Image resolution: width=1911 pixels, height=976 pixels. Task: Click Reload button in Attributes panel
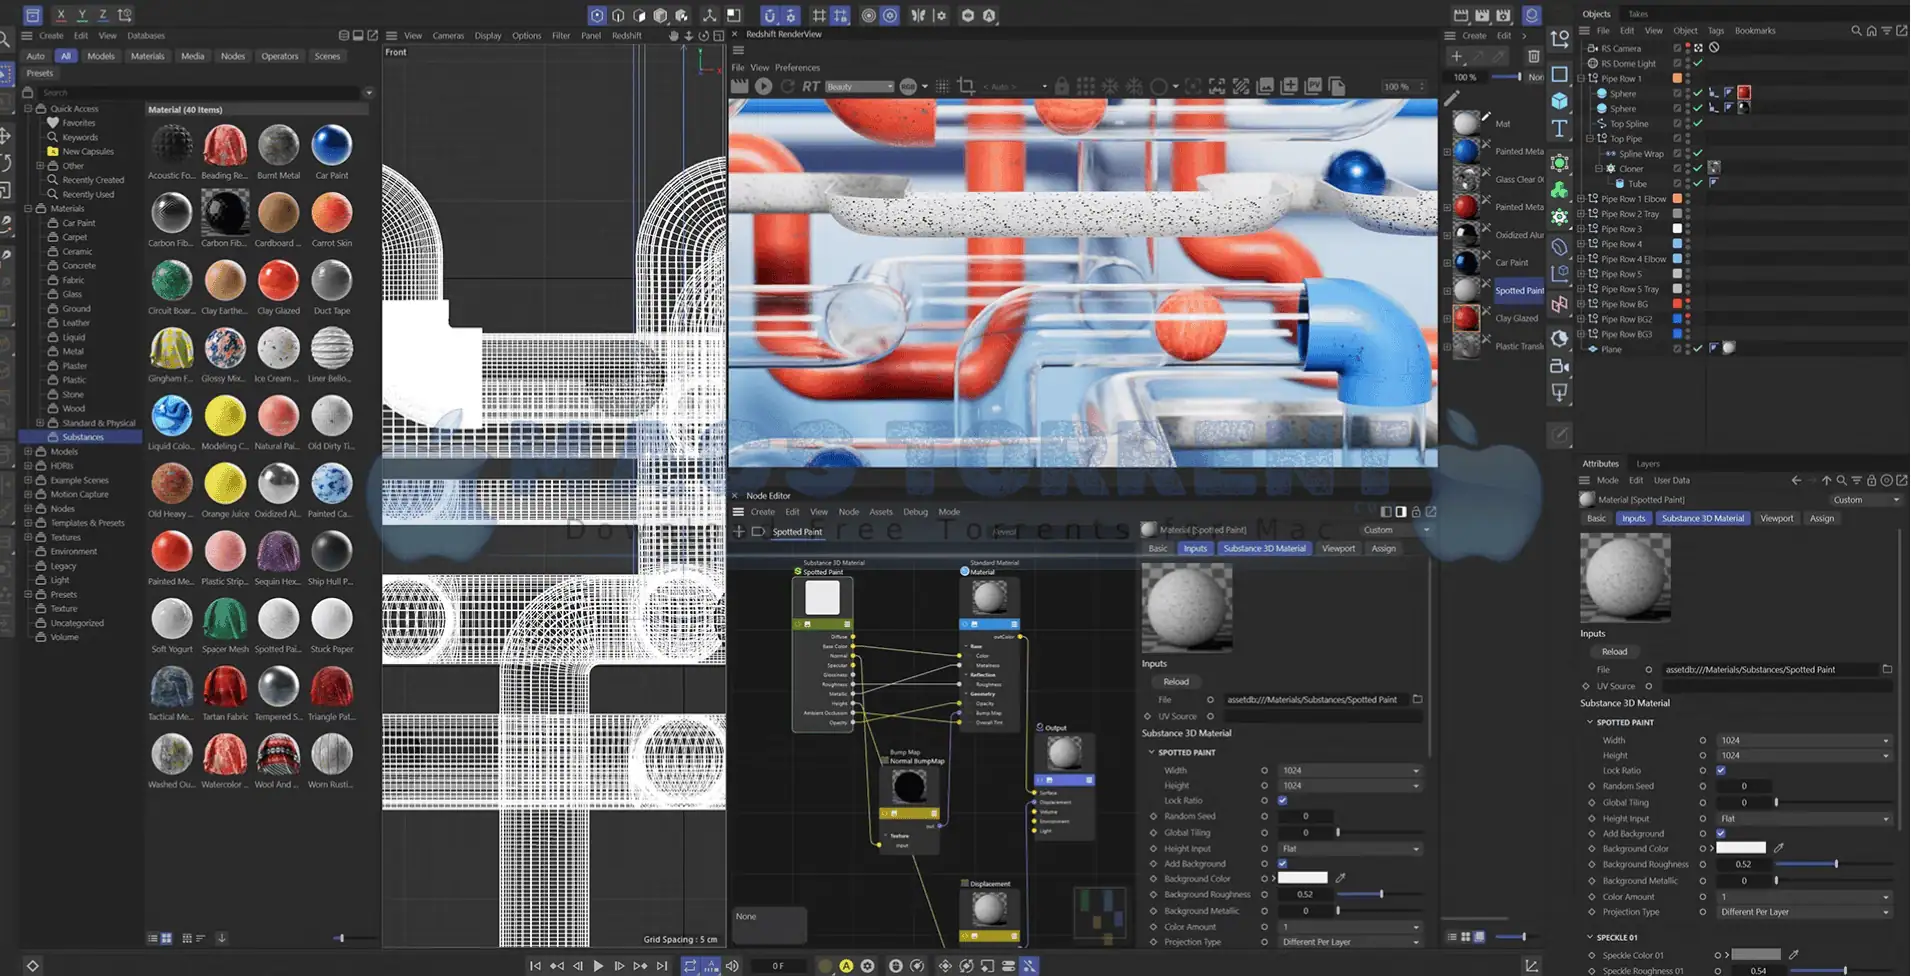coord(1615,651)
